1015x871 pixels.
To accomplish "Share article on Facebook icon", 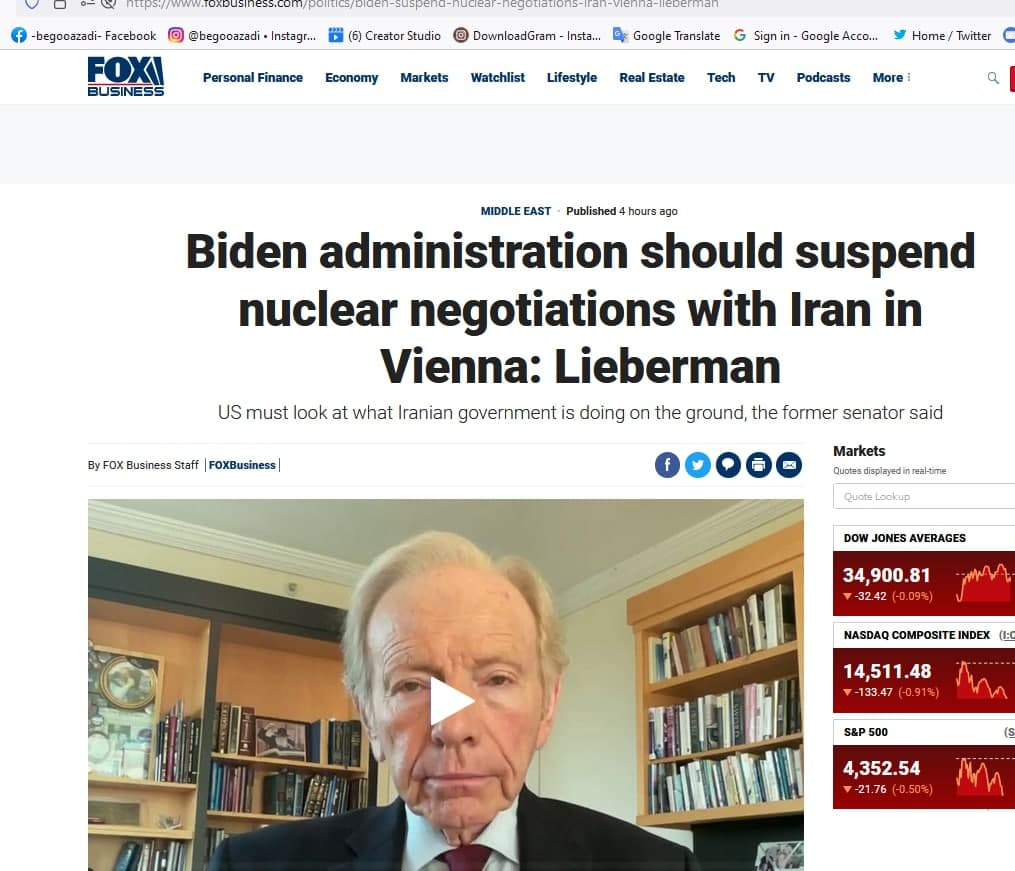I will (667, 465).
